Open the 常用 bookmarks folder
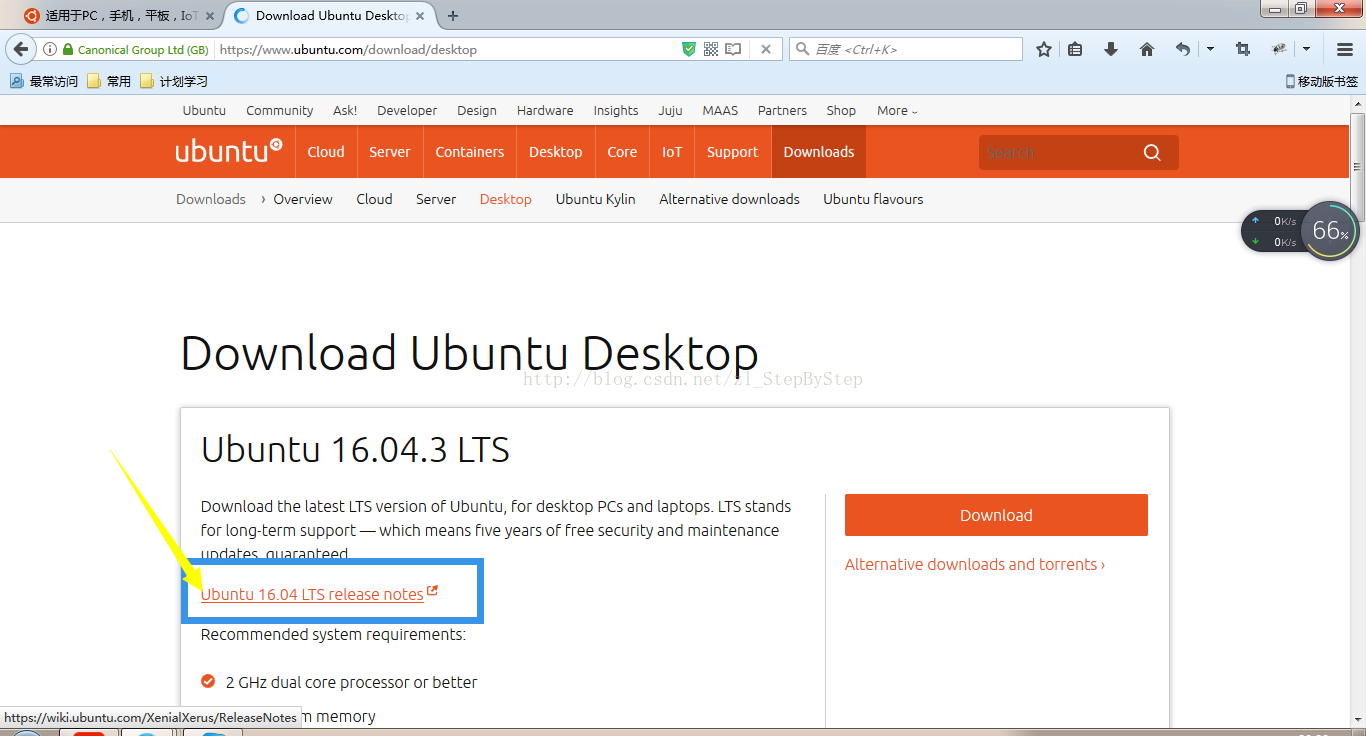The image size is (1366, 736). tap(109, 81)
